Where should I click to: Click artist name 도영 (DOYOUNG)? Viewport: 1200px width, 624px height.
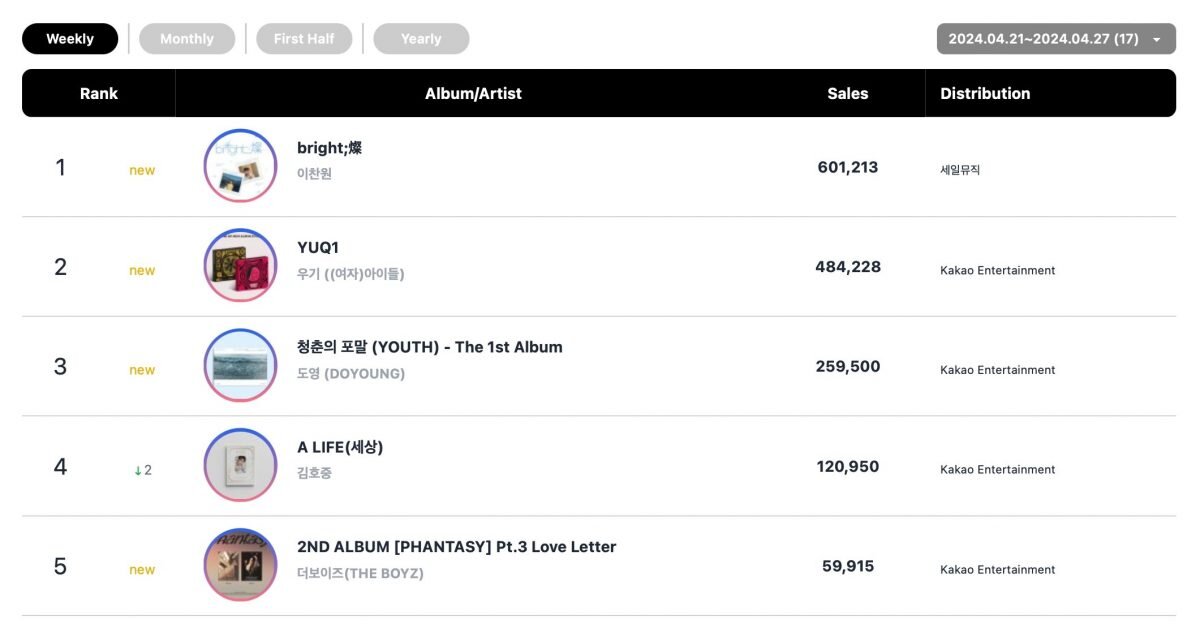(351, 374)
